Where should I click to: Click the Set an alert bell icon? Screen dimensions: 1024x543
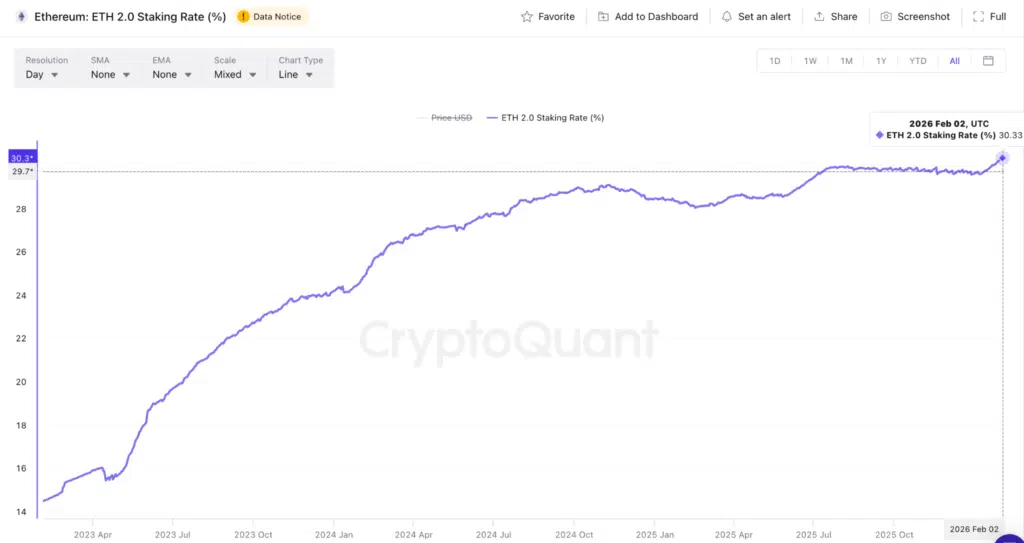726,17
